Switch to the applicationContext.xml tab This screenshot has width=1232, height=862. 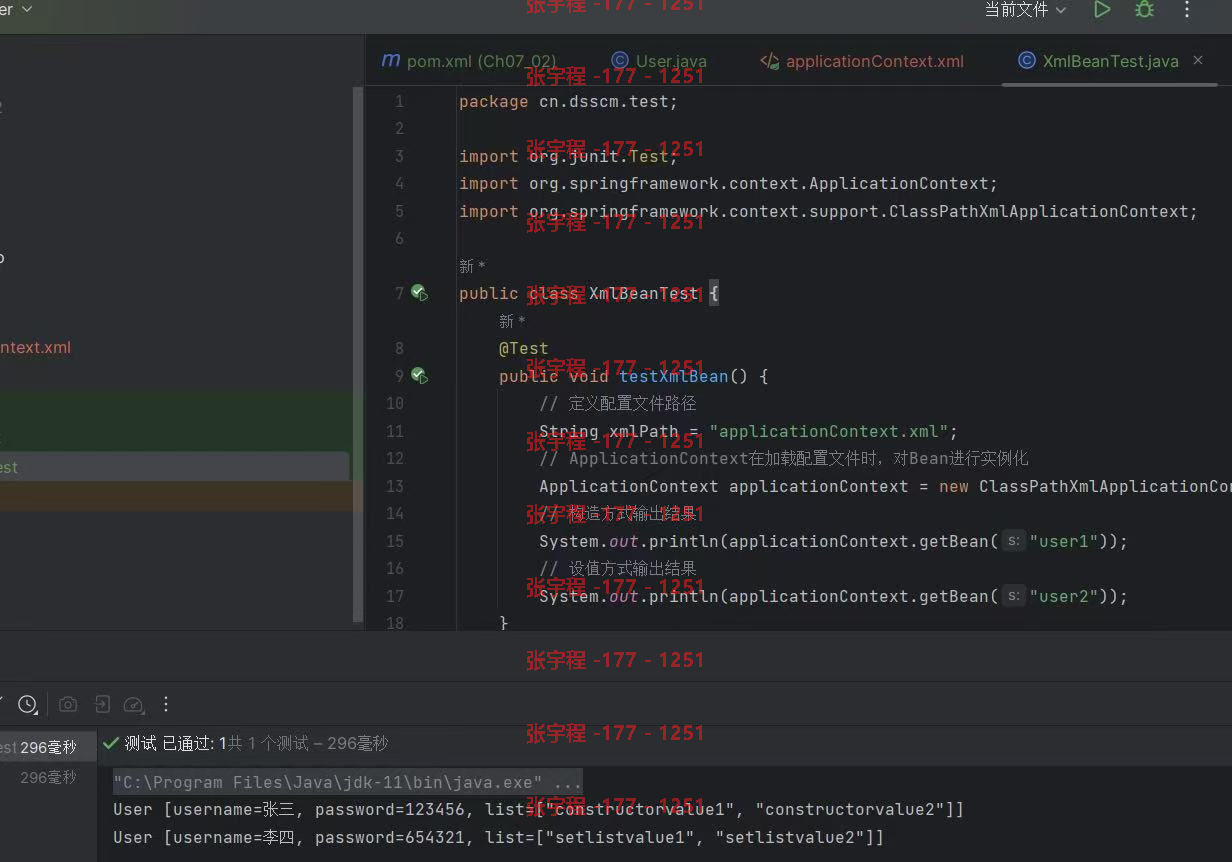pyautogui.click(x=862, y=61)
